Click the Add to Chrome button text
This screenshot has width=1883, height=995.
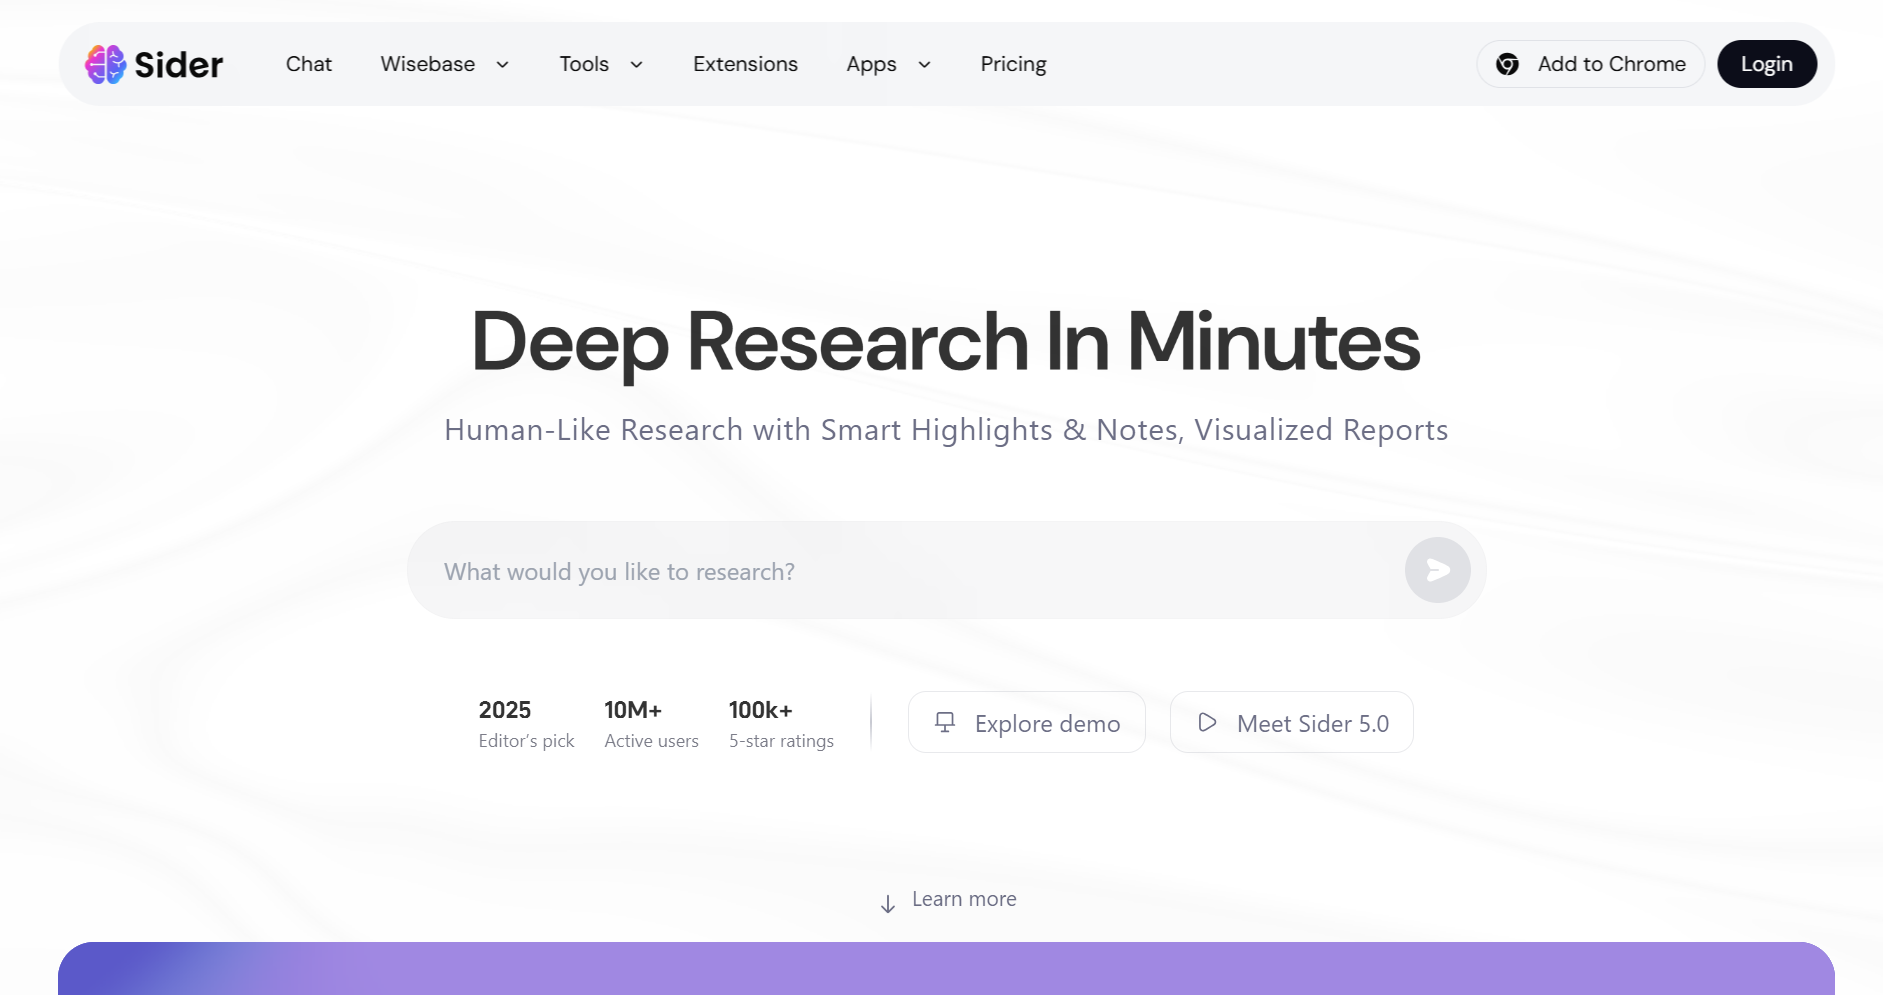click(x=1611, y=64)
